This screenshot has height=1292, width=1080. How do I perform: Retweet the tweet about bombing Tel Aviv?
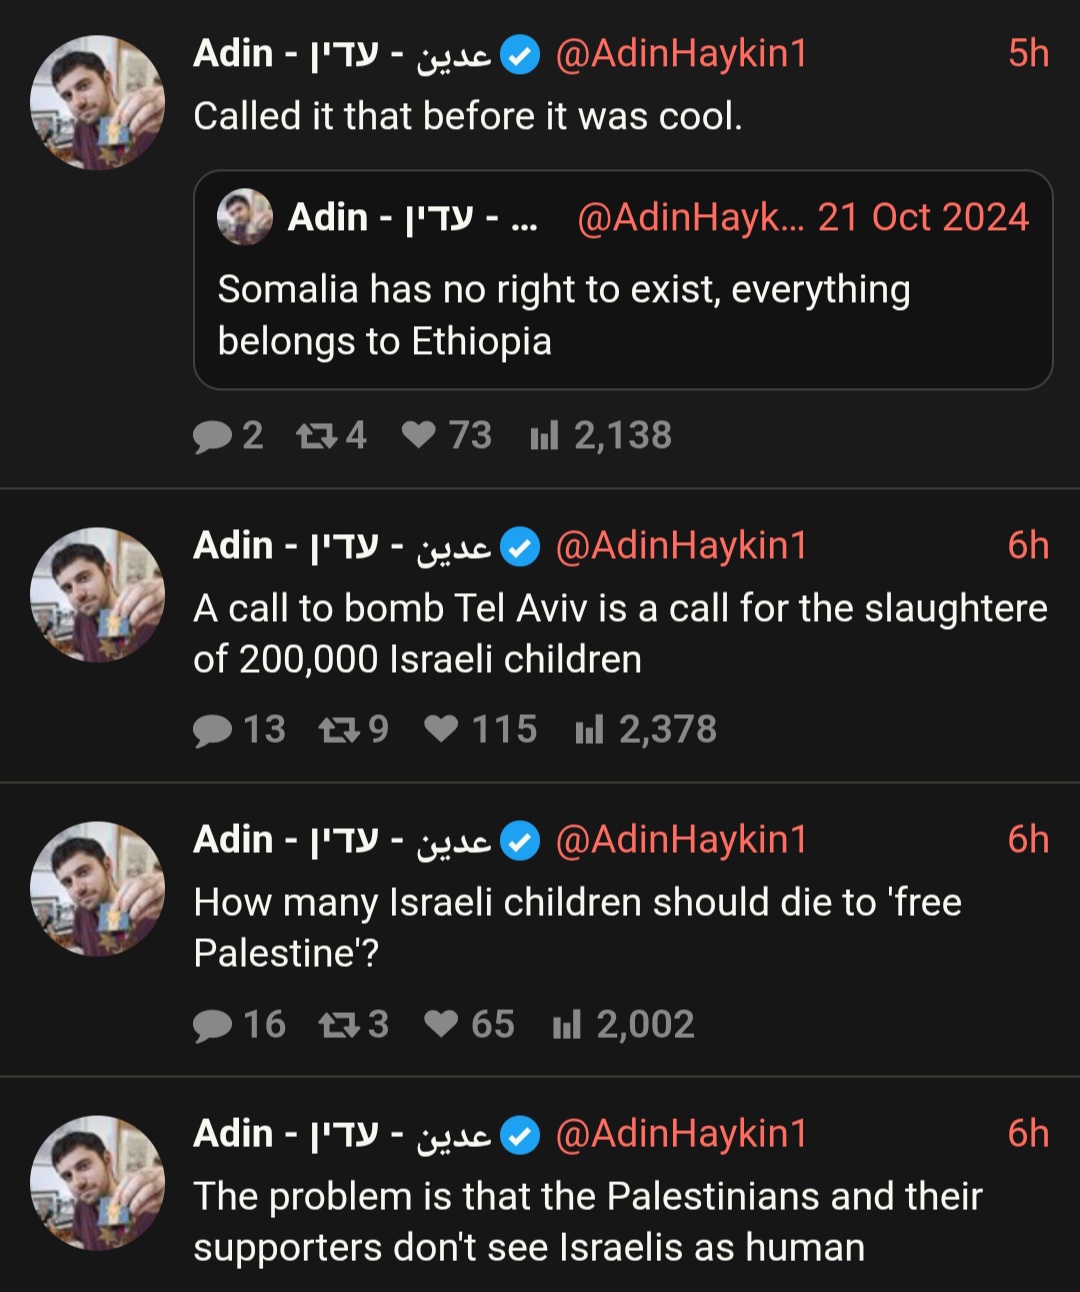[x=354, y=730]
